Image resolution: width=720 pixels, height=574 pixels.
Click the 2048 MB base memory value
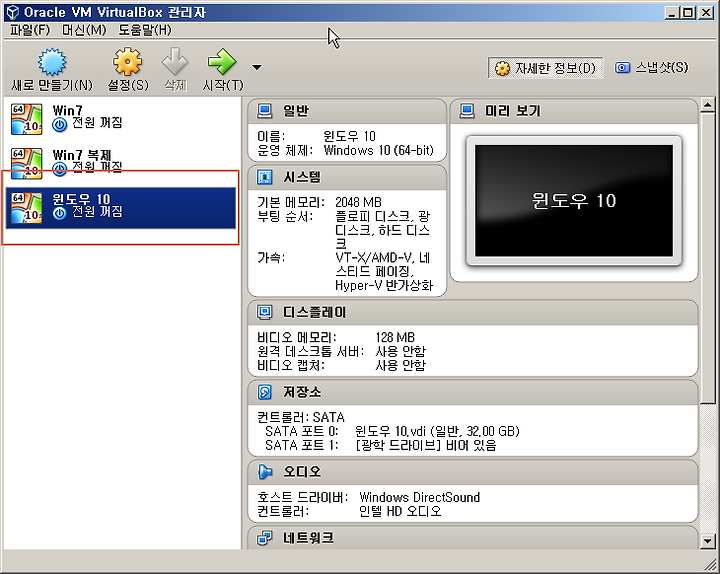click(x=358, y=203)
